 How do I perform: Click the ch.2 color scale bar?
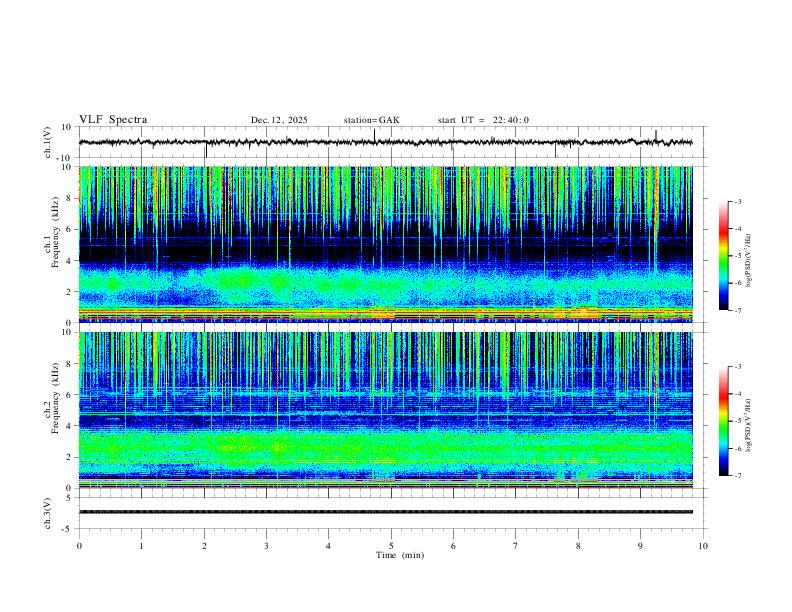click(724, 421)
